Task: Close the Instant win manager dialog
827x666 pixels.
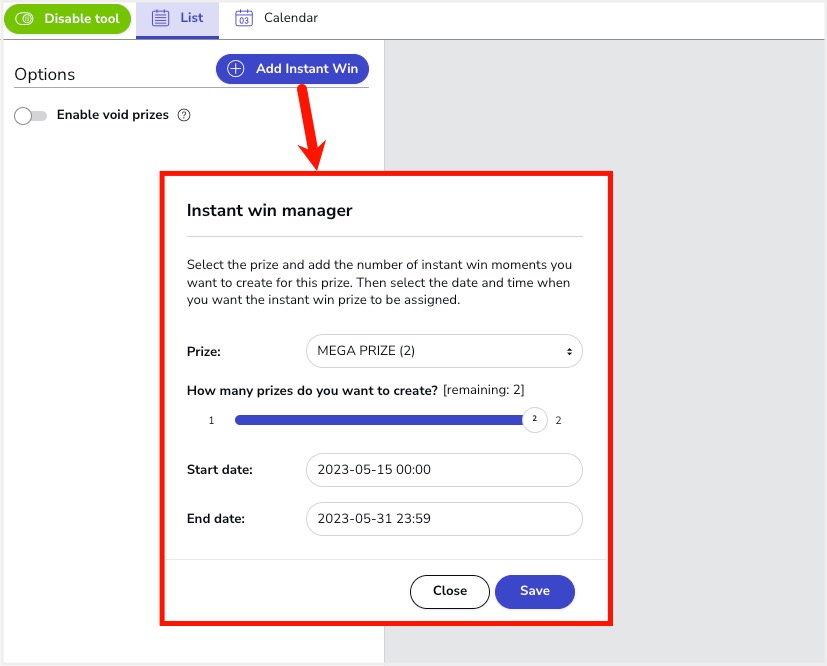Action: [x=450, y=591]
